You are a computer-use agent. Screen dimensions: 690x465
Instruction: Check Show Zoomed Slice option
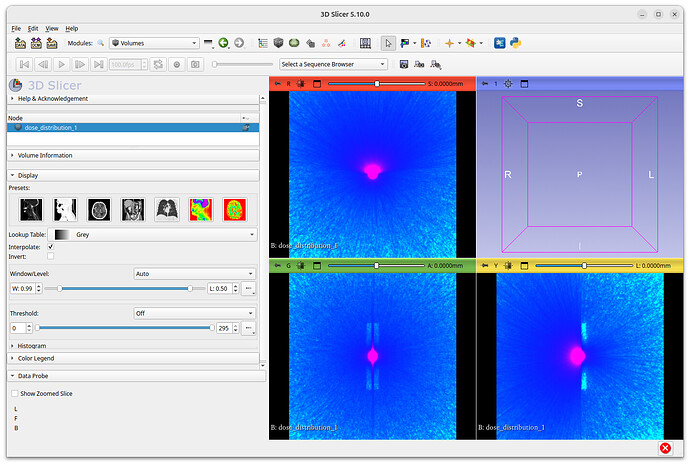click(x=14, y=394)
